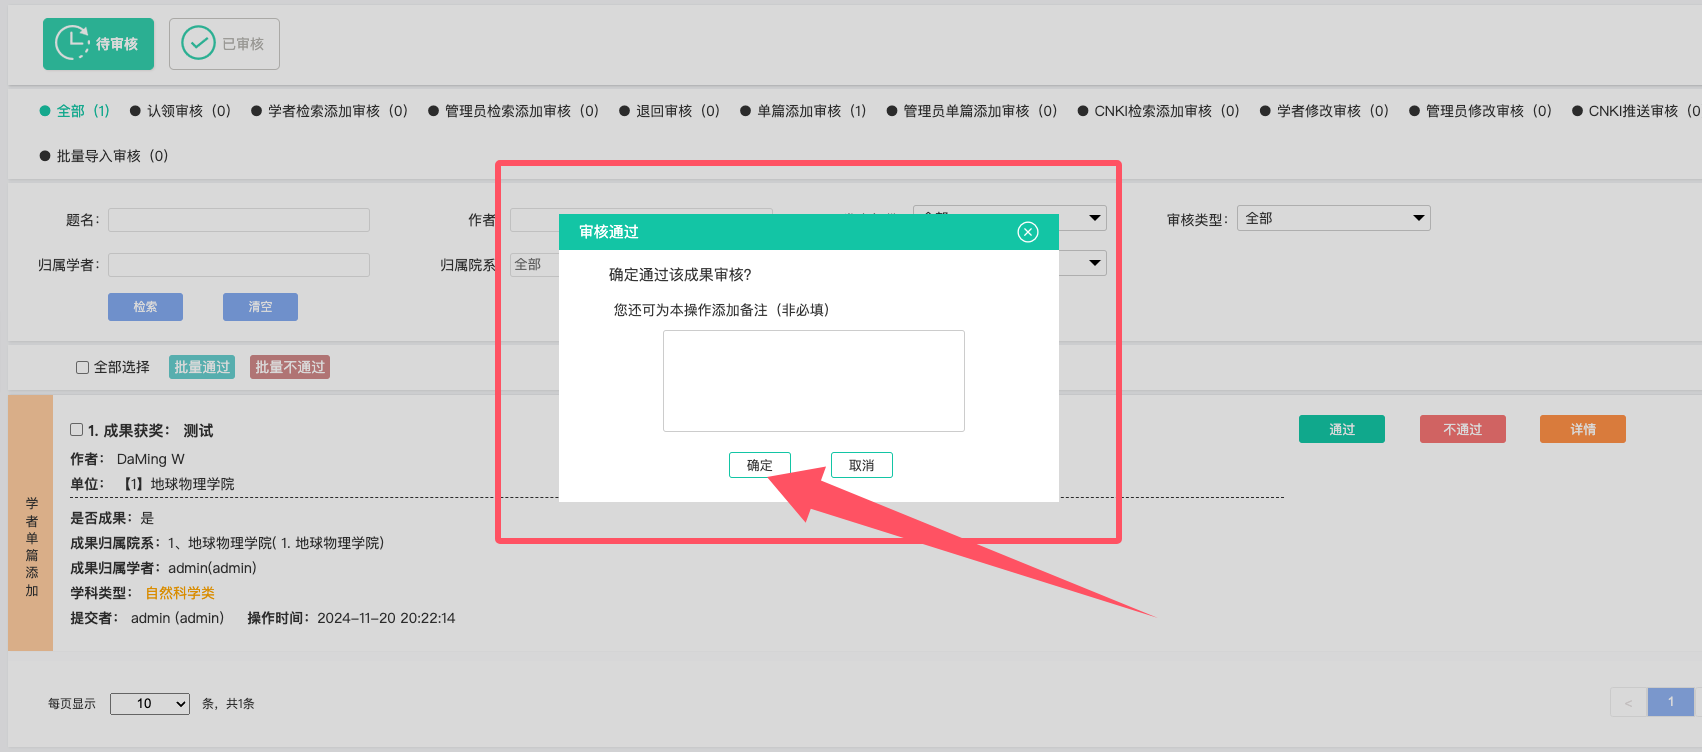Open the 审核类型 dropdown

1334,218
